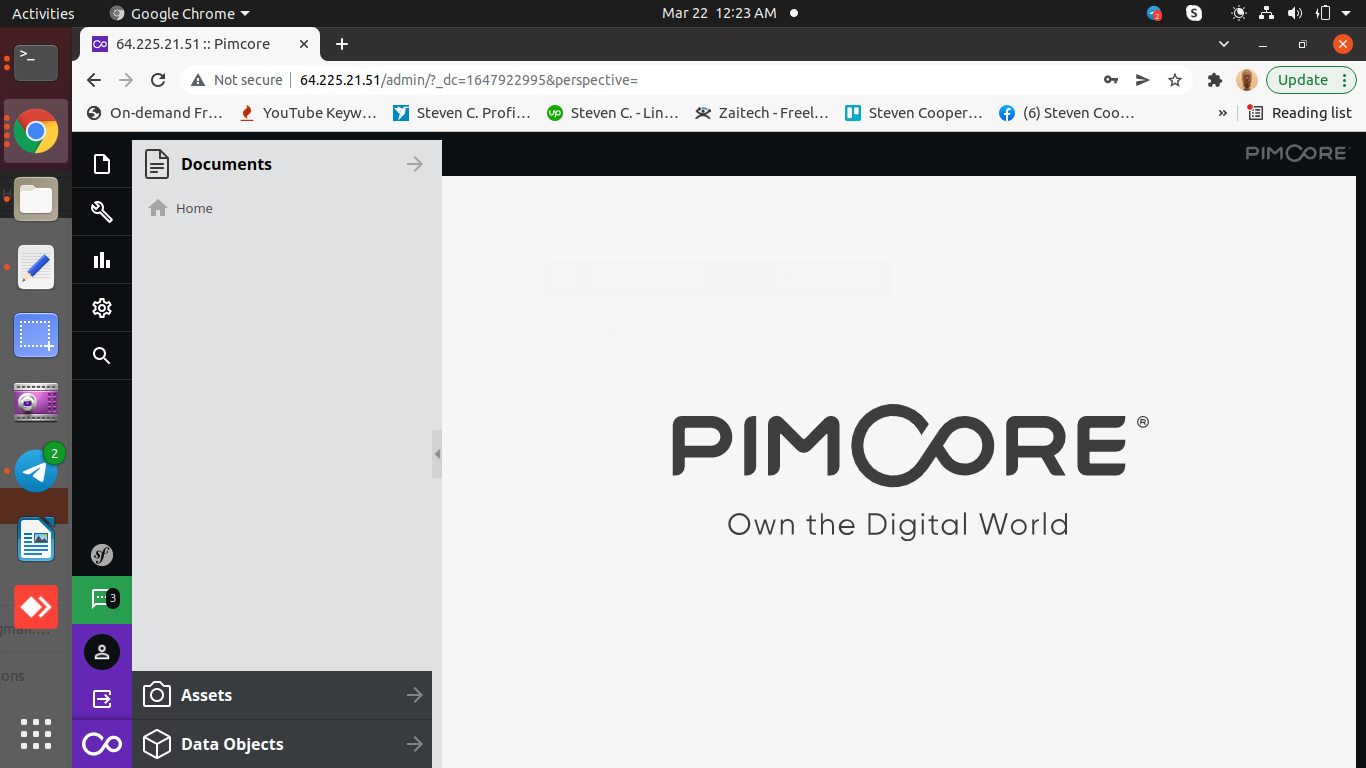Image resolution: width=1366 pixels, height=768 pixels.
Task: Open notifications with 3 badge
Action: pyautogui.click(x=102, y=599)
